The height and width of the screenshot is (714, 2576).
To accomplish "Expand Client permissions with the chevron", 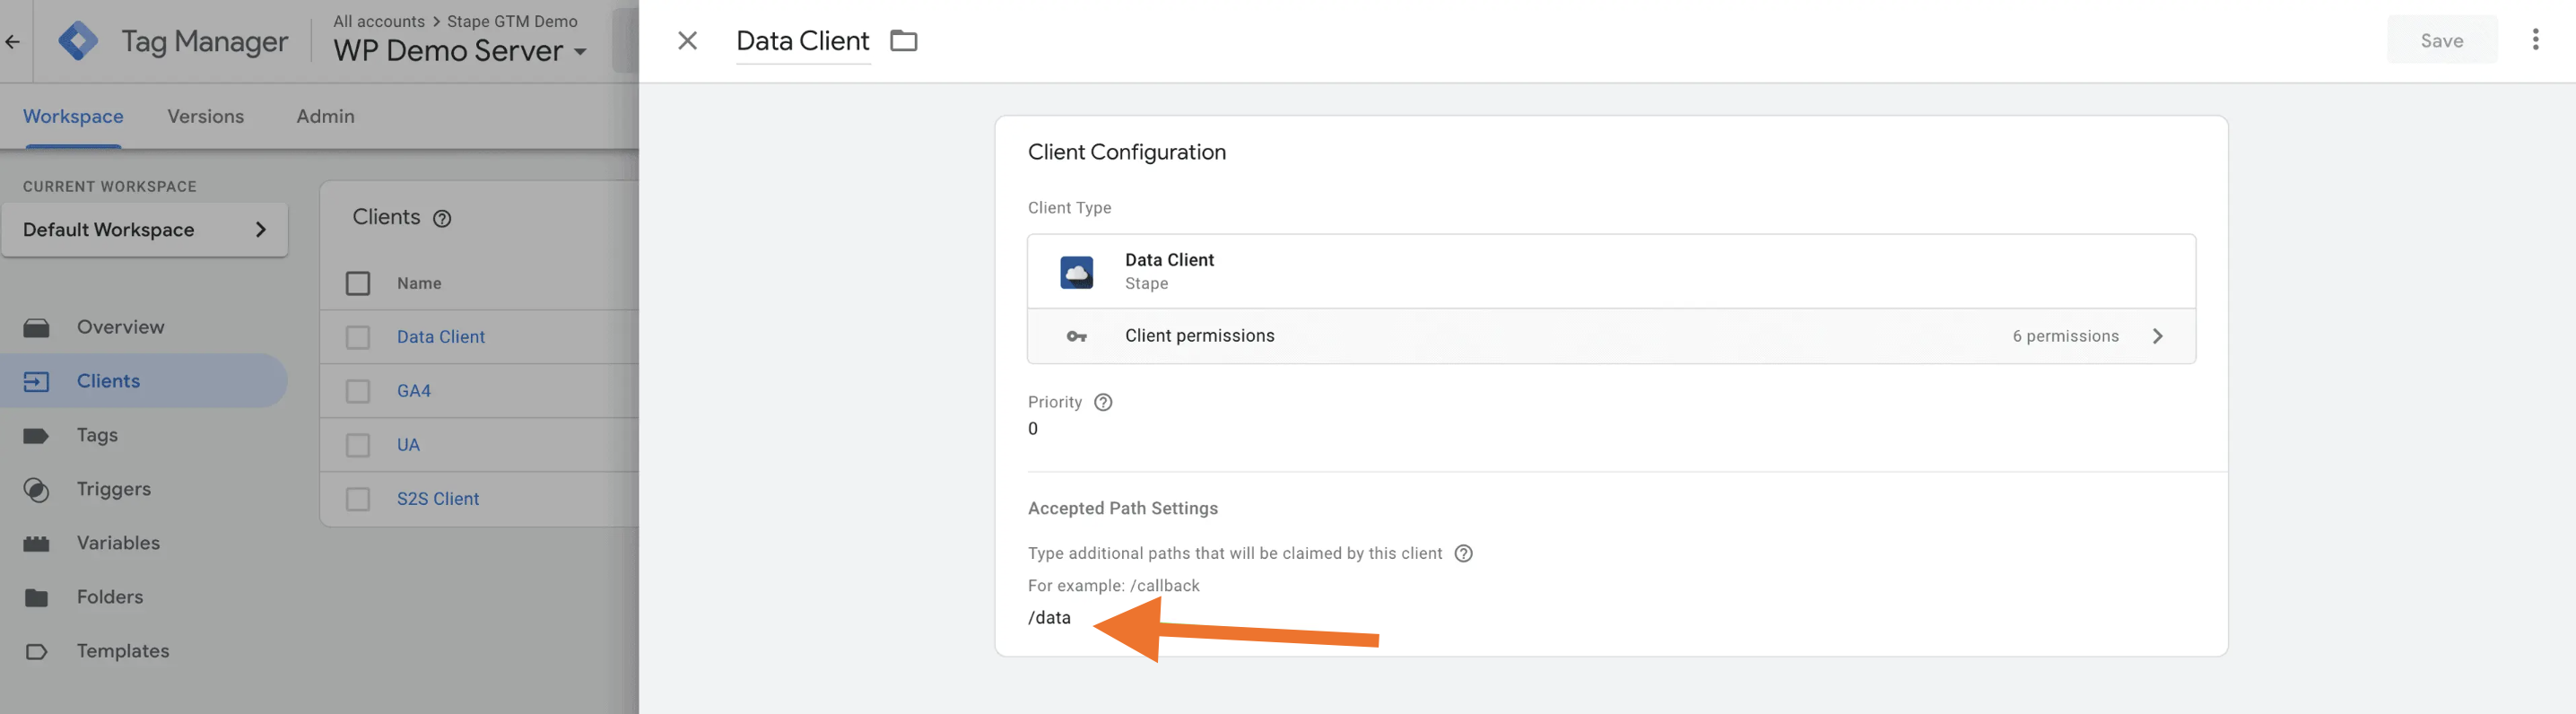I will (x=2157, y=336).
